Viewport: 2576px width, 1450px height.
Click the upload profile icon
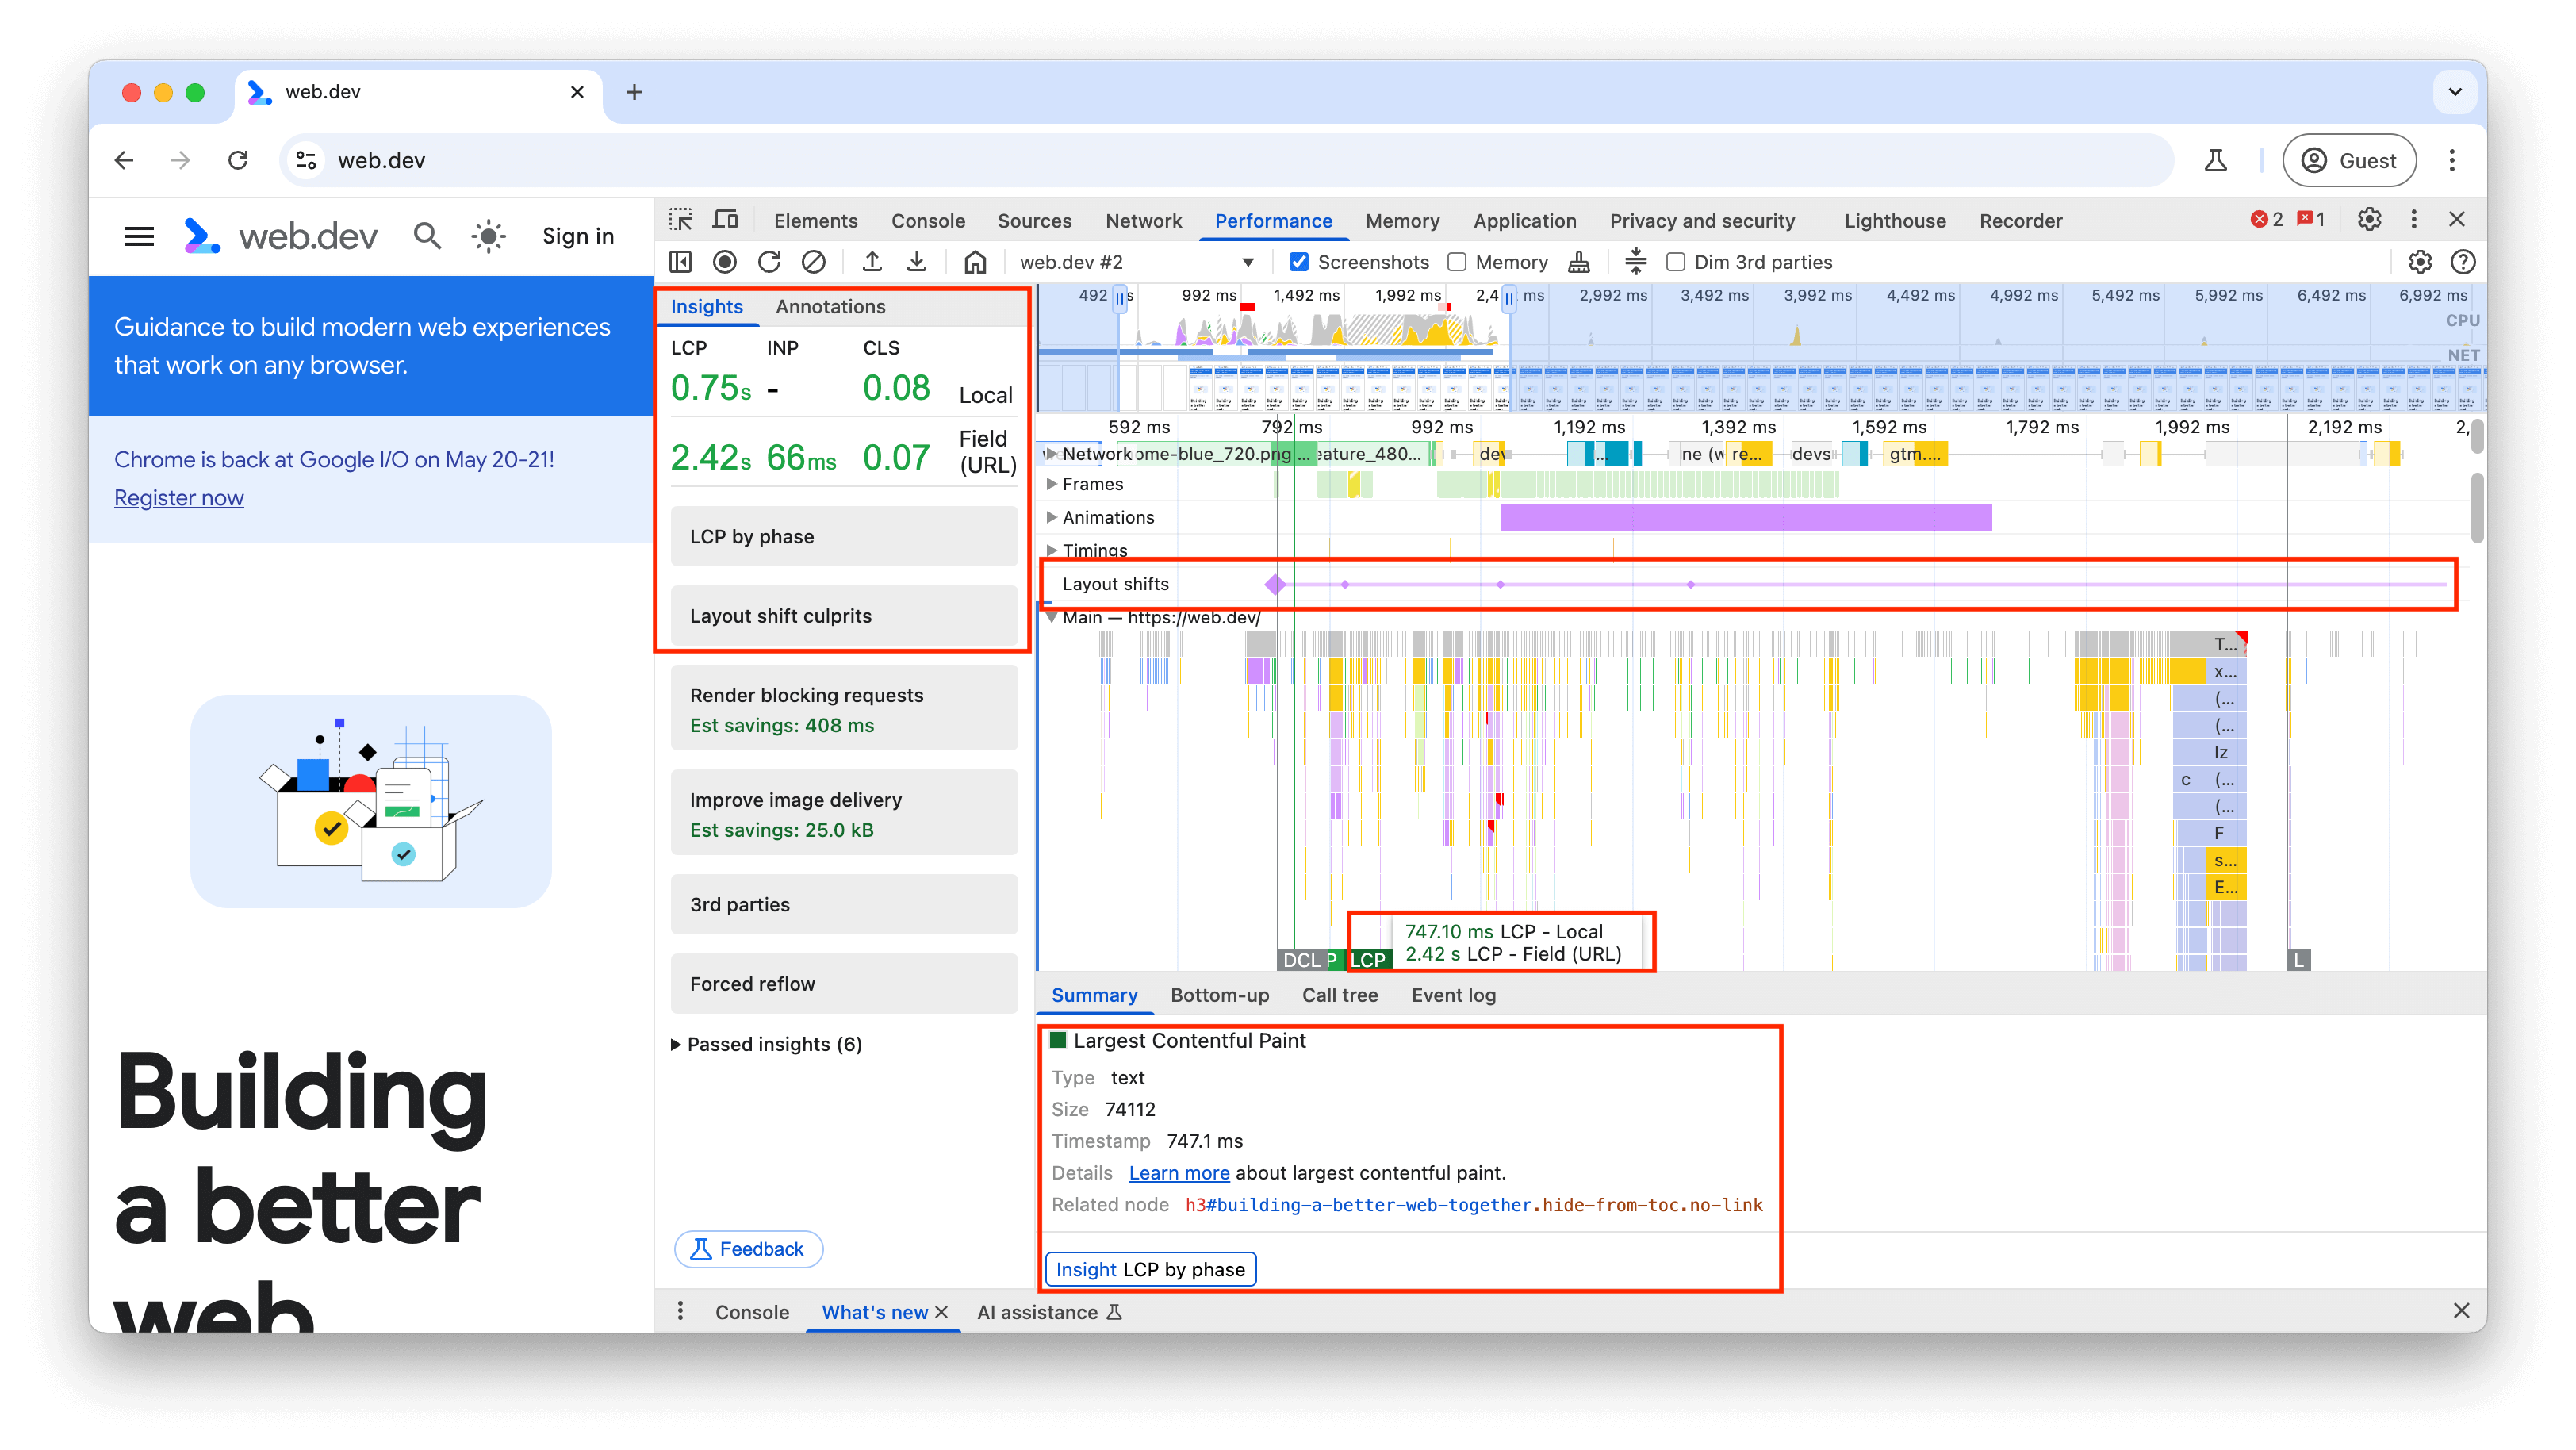874,262
